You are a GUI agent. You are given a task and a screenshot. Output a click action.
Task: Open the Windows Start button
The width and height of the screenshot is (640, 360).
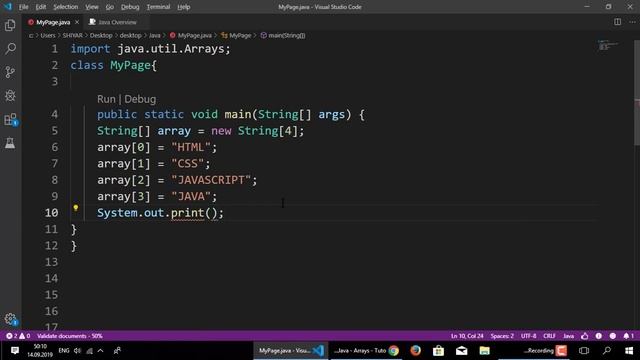[x=629, y=350]
